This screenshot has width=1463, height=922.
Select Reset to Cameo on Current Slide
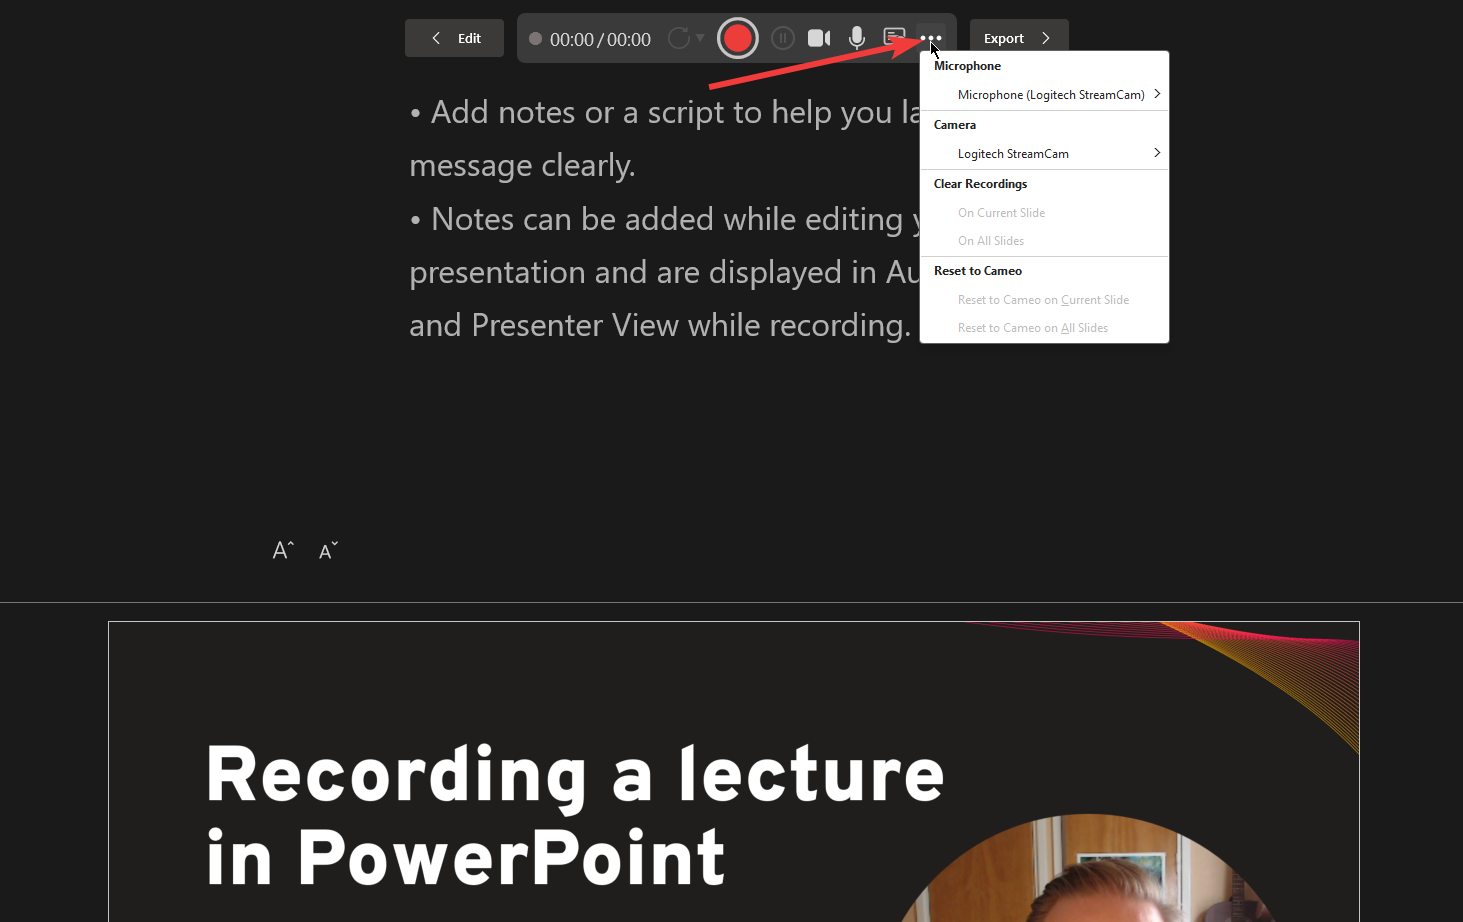click(x=1044, y=300)
